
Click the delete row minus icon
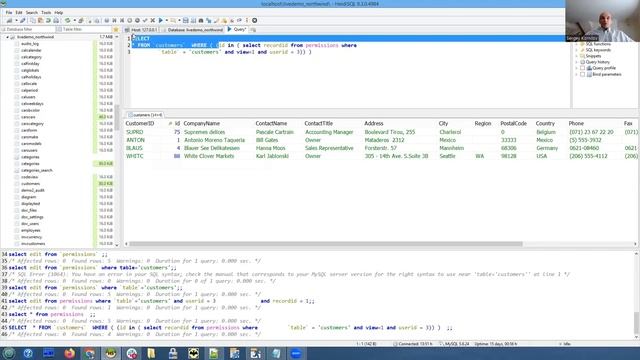click(x=138, y=20)
